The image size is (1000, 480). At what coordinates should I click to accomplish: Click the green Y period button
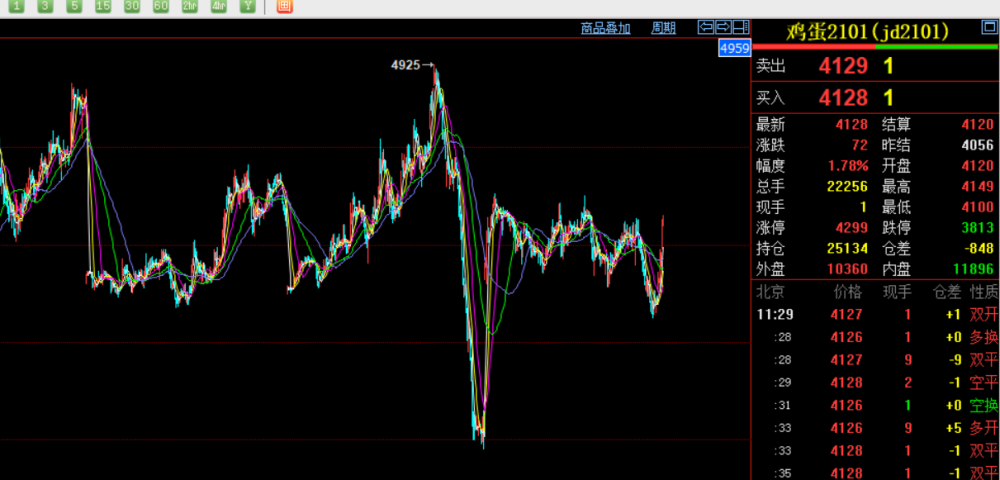click(247, 6)
